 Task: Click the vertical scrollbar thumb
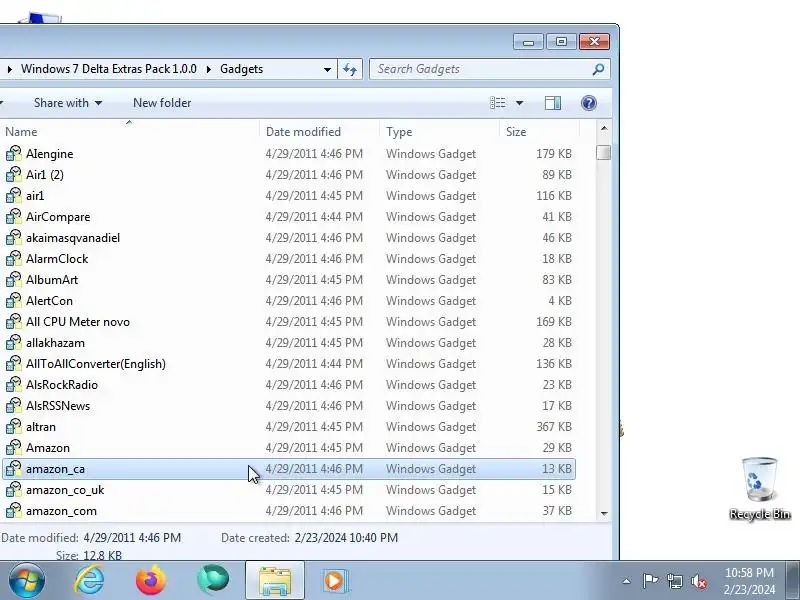(x=604, y=152)
